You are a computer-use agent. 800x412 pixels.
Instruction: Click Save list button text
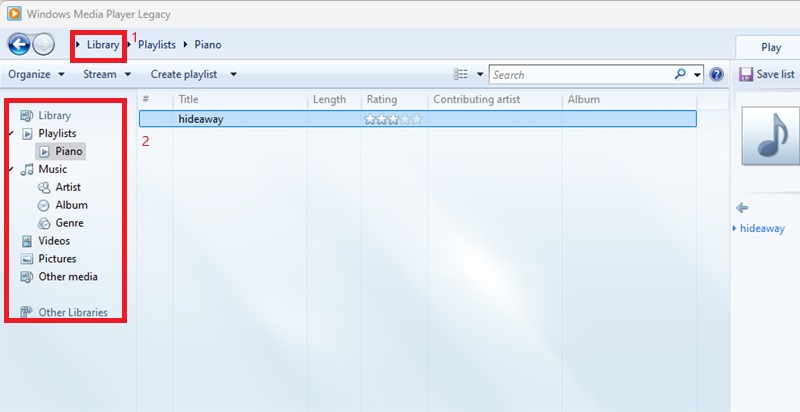pos(776,74)
